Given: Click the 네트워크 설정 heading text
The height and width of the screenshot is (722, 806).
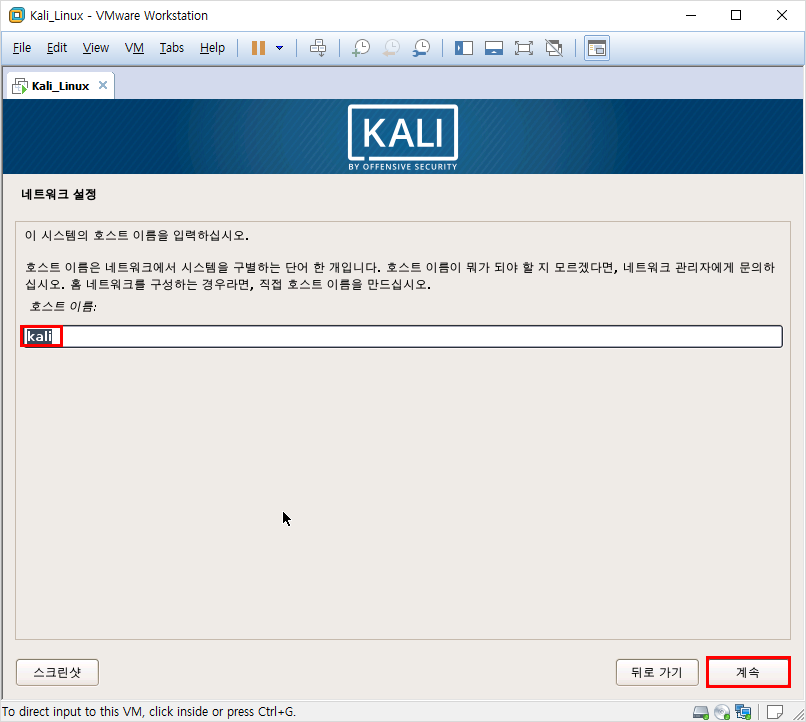Looking at the screenshot, I should (59, 194).
